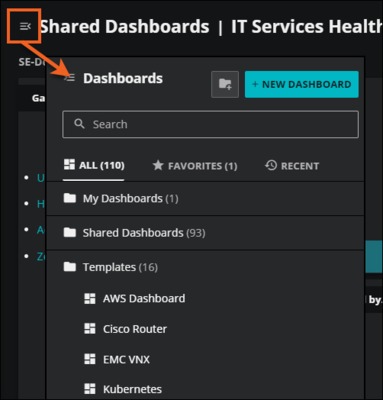Image resolution: width=383 pixels, height=400 pixels.
Task: Click the history clock icon on Recent tab
Action: click(x=271, y=165)
